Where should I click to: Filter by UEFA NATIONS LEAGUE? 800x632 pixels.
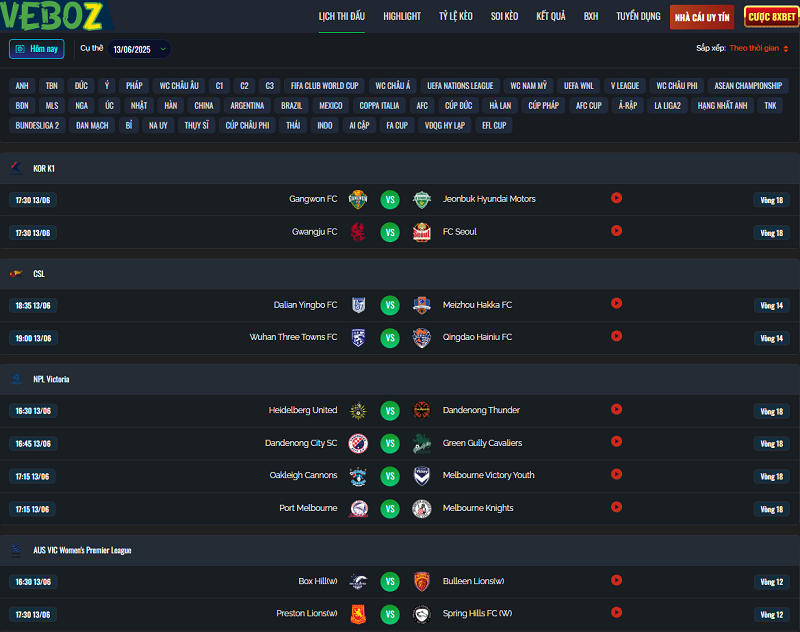point(460,86)
